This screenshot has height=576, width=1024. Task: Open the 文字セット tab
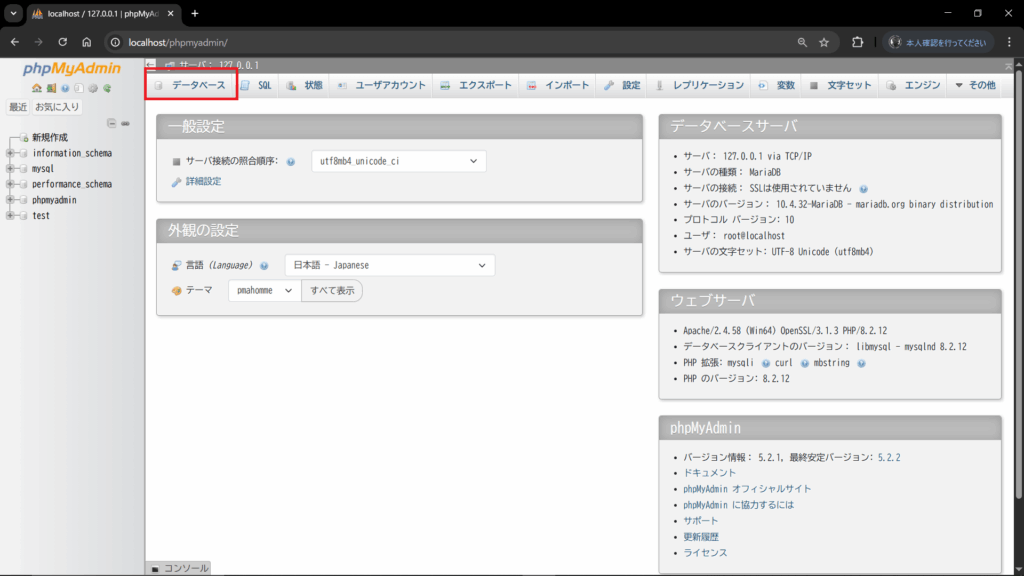[x=840, y=86]
